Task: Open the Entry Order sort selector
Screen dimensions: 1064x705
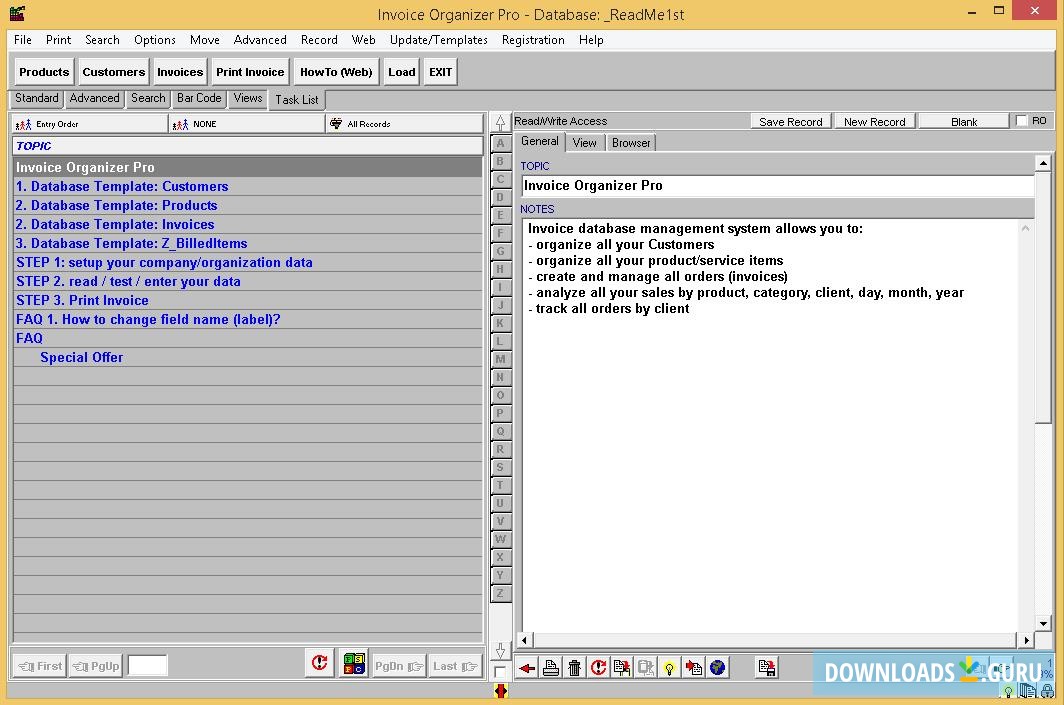Action: [90, 124]
